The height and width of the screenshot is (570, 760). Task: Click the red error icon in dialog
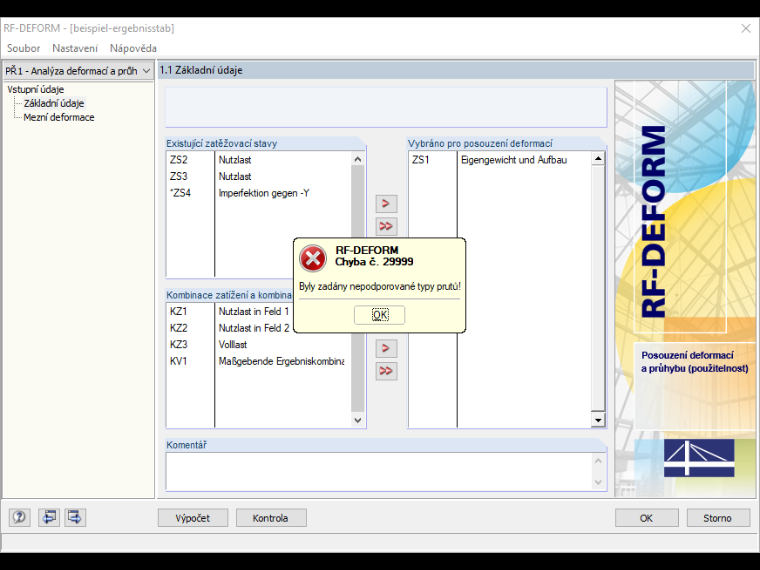(x=313, y=258)
